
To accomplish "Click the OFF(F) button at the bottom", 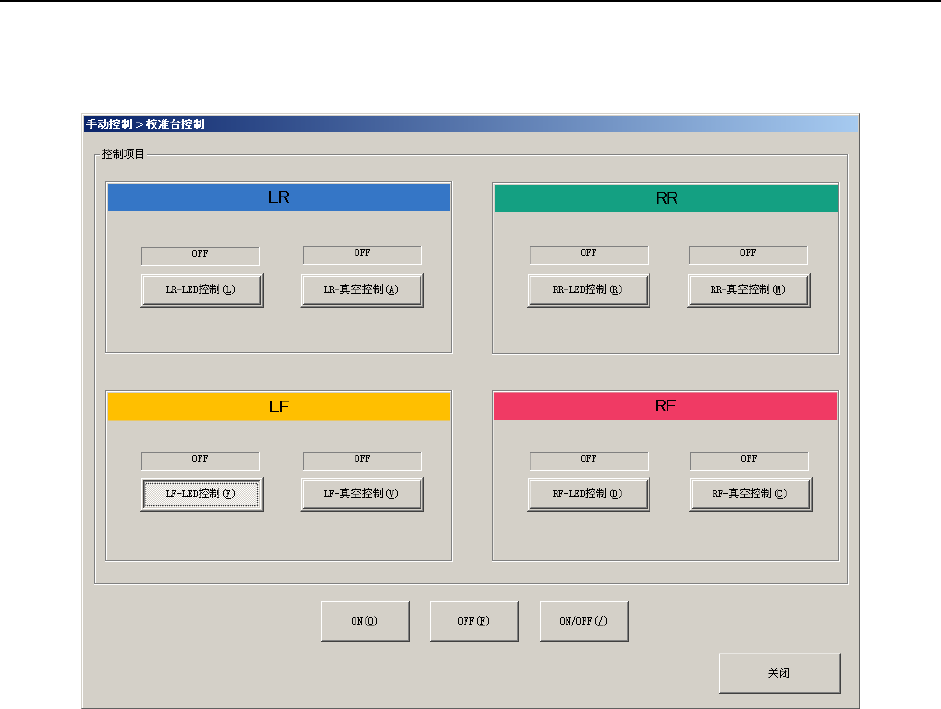I will [x=474, y=621].
